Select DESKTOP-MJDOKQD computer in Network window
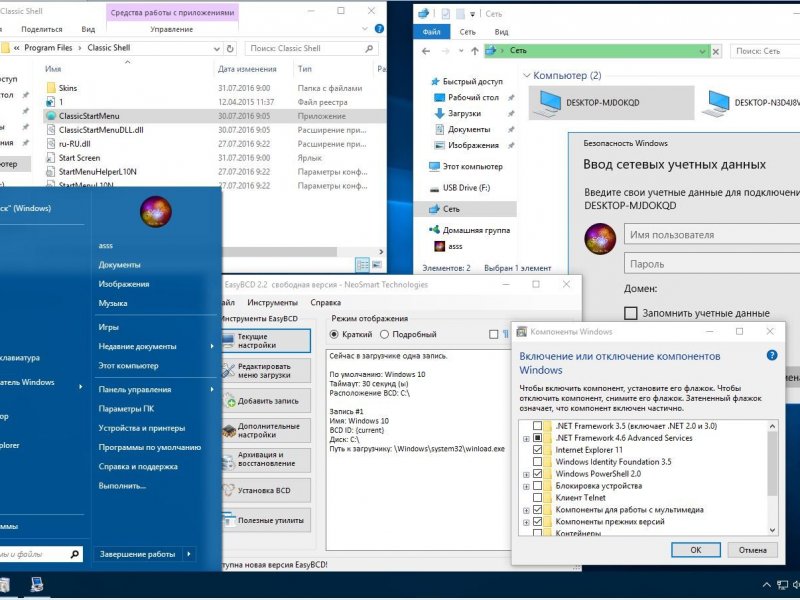Viewport: 800px width, 600px height. [611, 103]
